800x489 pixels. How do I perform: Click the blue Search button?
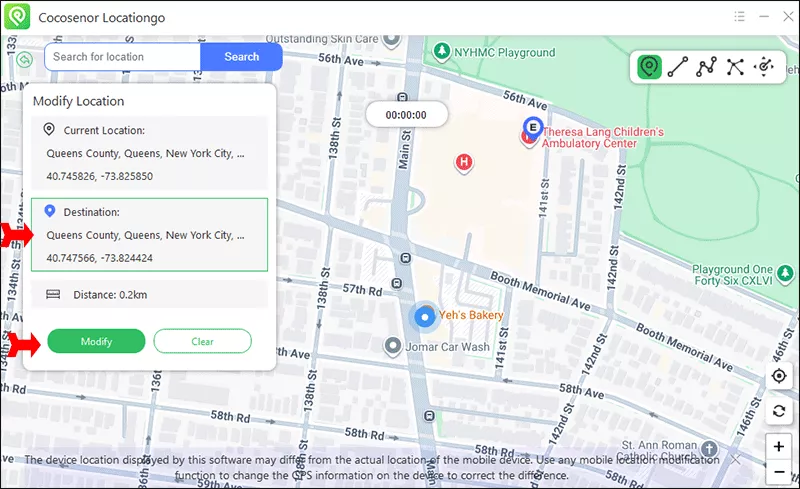coord(241,57)
